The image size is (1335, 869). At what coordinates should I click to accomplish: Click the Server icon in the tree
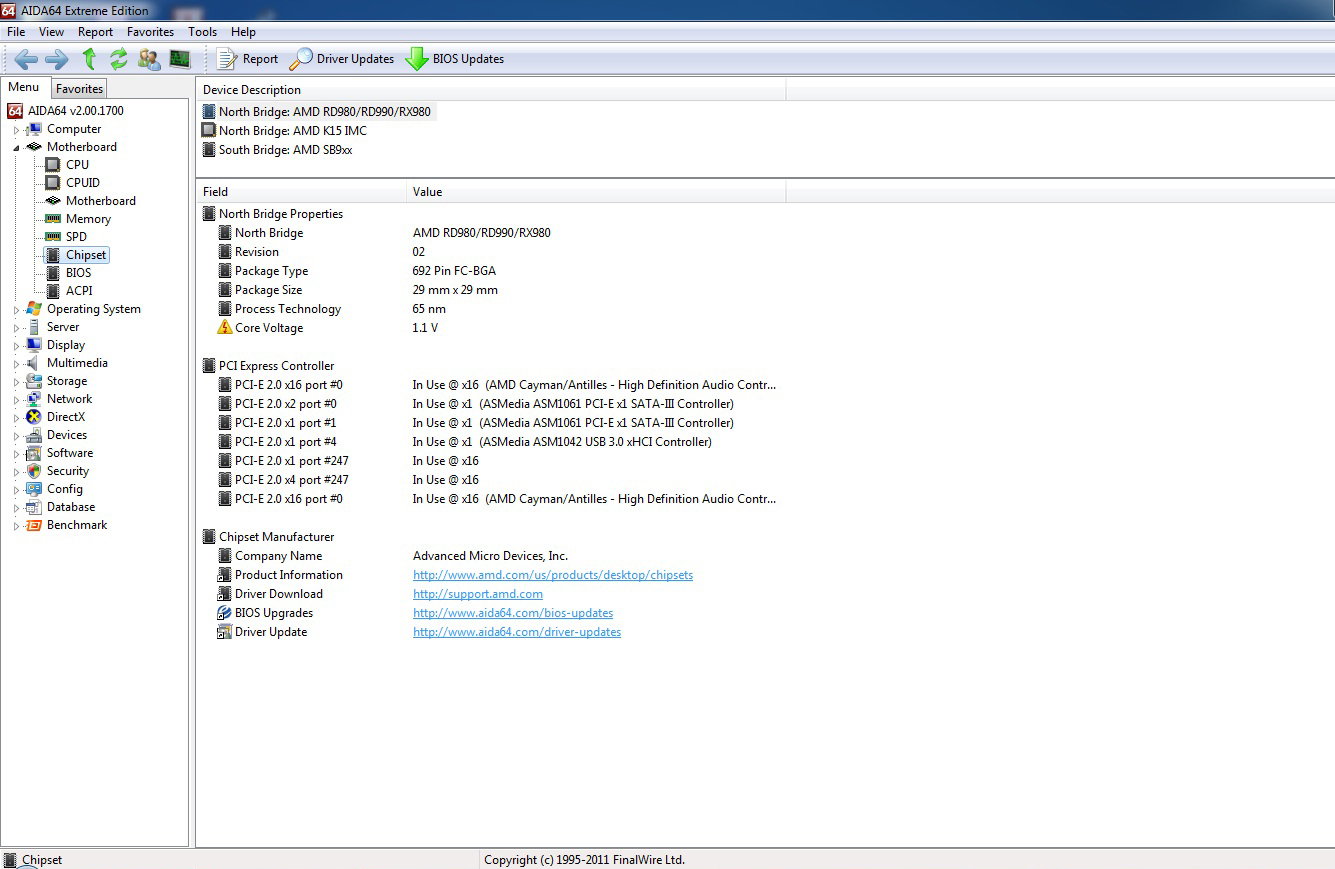pos(34,327)
